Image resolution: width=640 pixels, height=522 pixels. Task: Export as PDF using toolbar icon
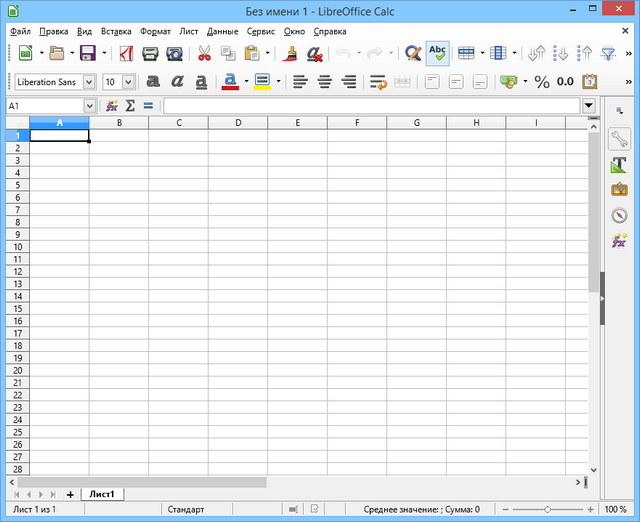[125, 54]
